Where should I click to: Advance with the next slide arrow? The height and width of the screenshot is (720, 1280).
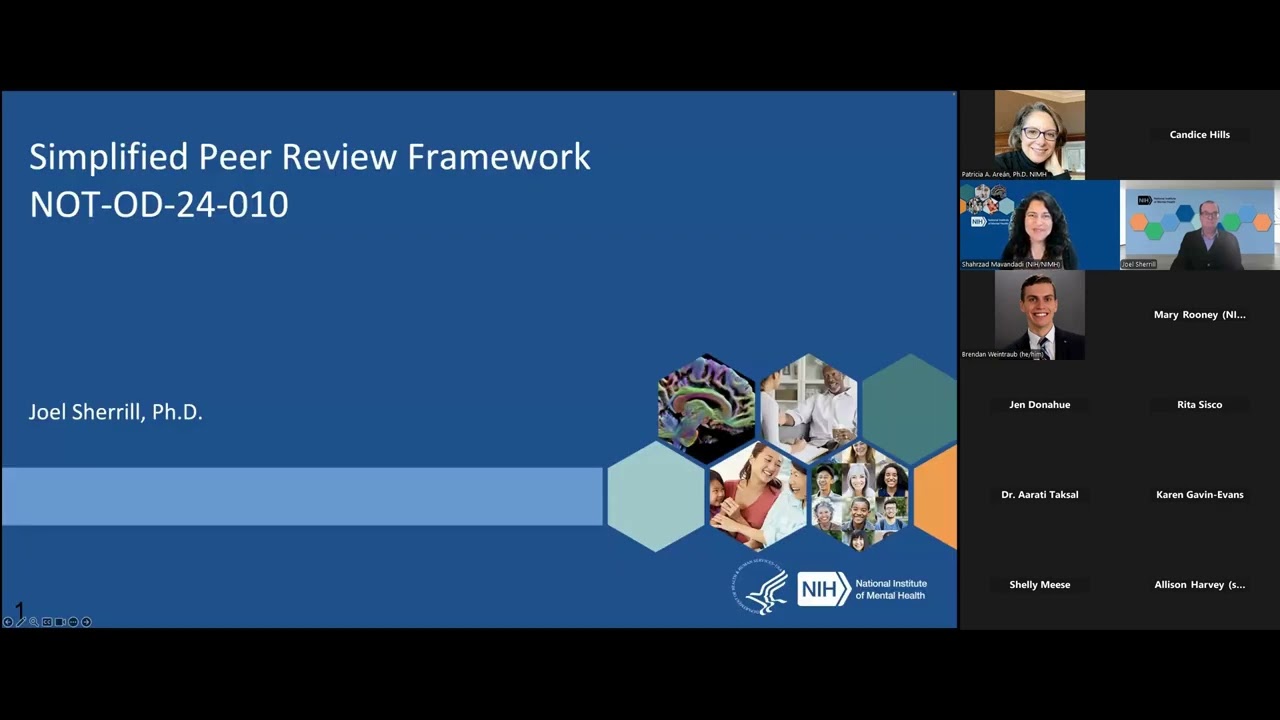[x=86, y=621]
